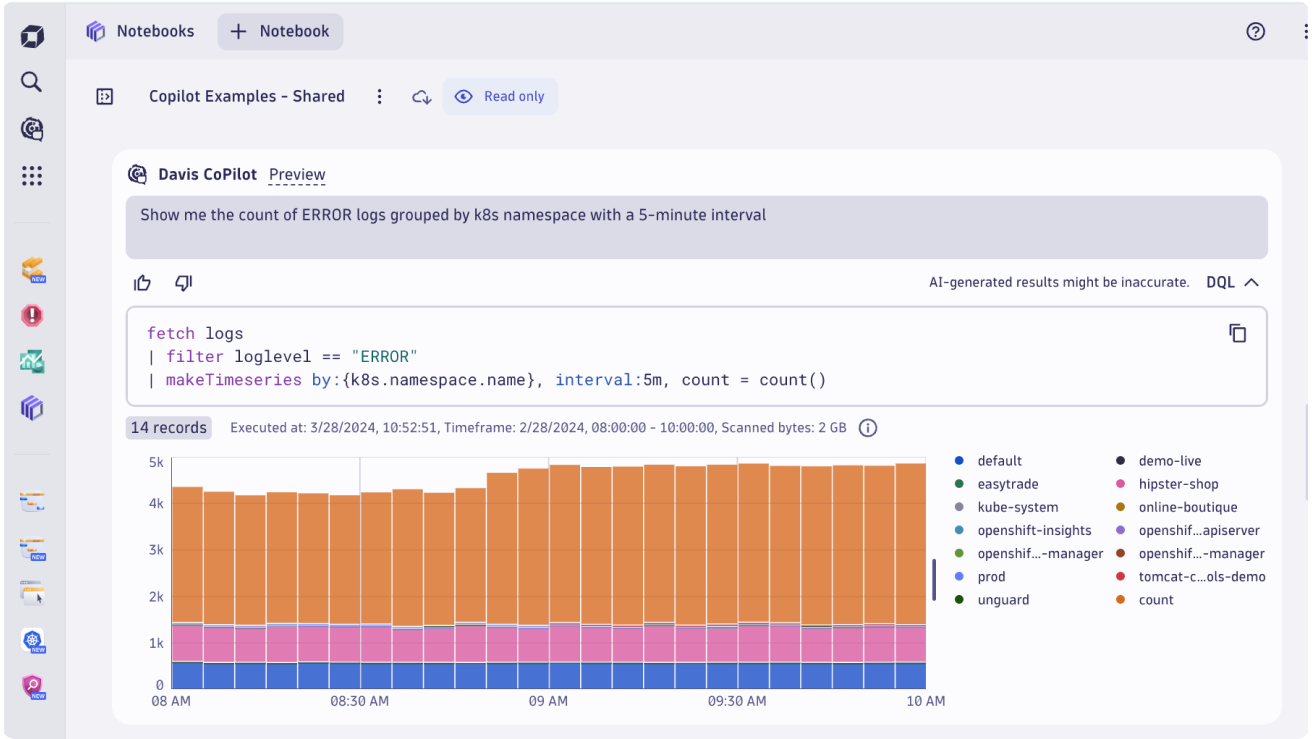Open the Kubernetes app icon in sidebar

coord(33,641)
